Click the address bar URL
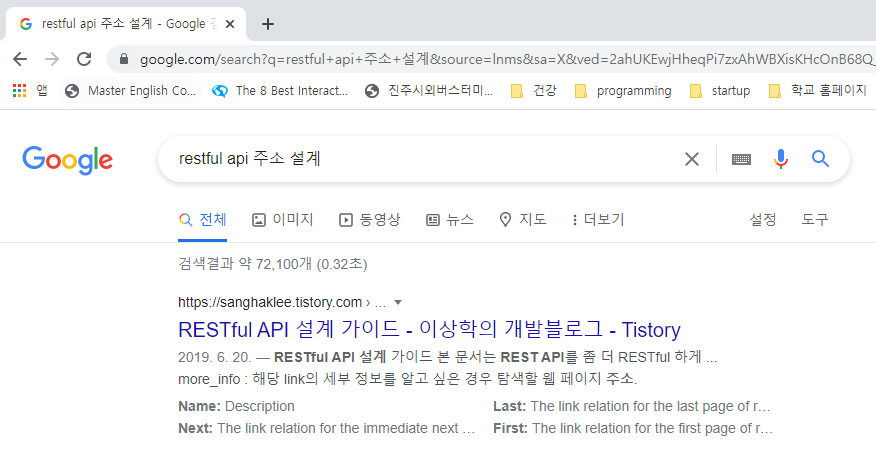This screenshot has width=876, height=460. pyautogui.click(x=506, y=59)
